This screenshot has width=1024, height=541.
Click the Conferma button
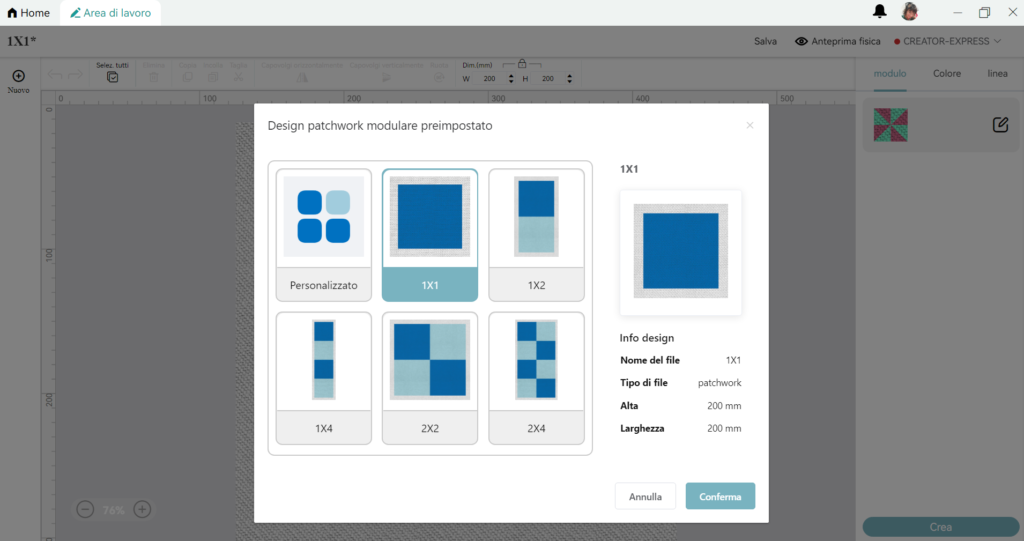point(720,496)
